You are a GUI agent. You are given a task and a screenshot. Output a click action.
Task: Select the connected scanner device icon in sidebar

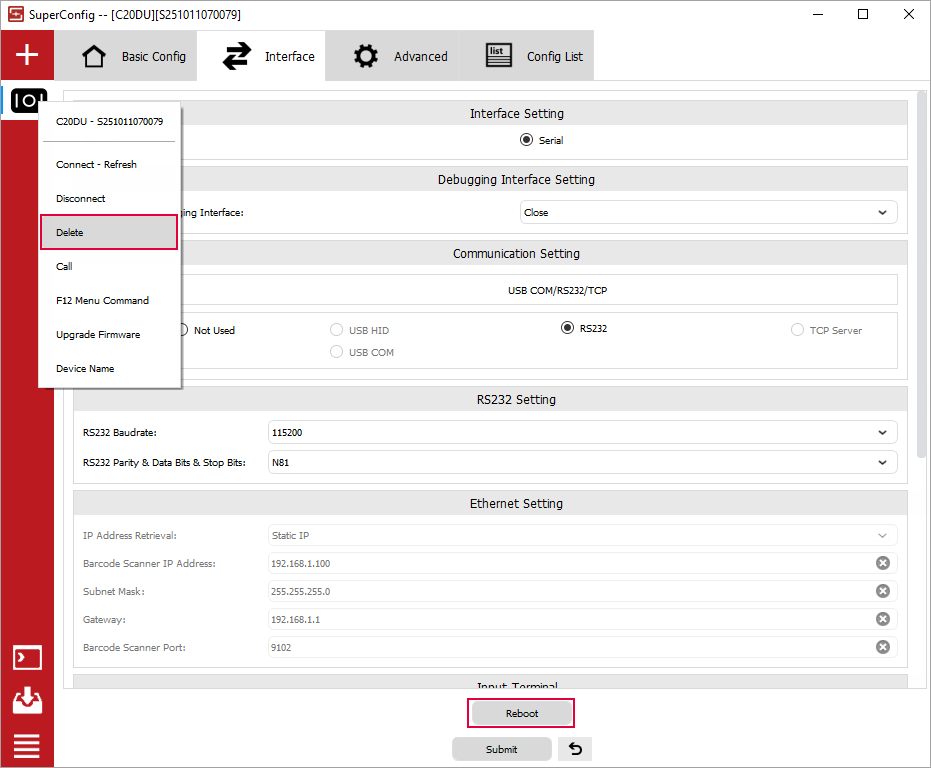coord(27,101)
